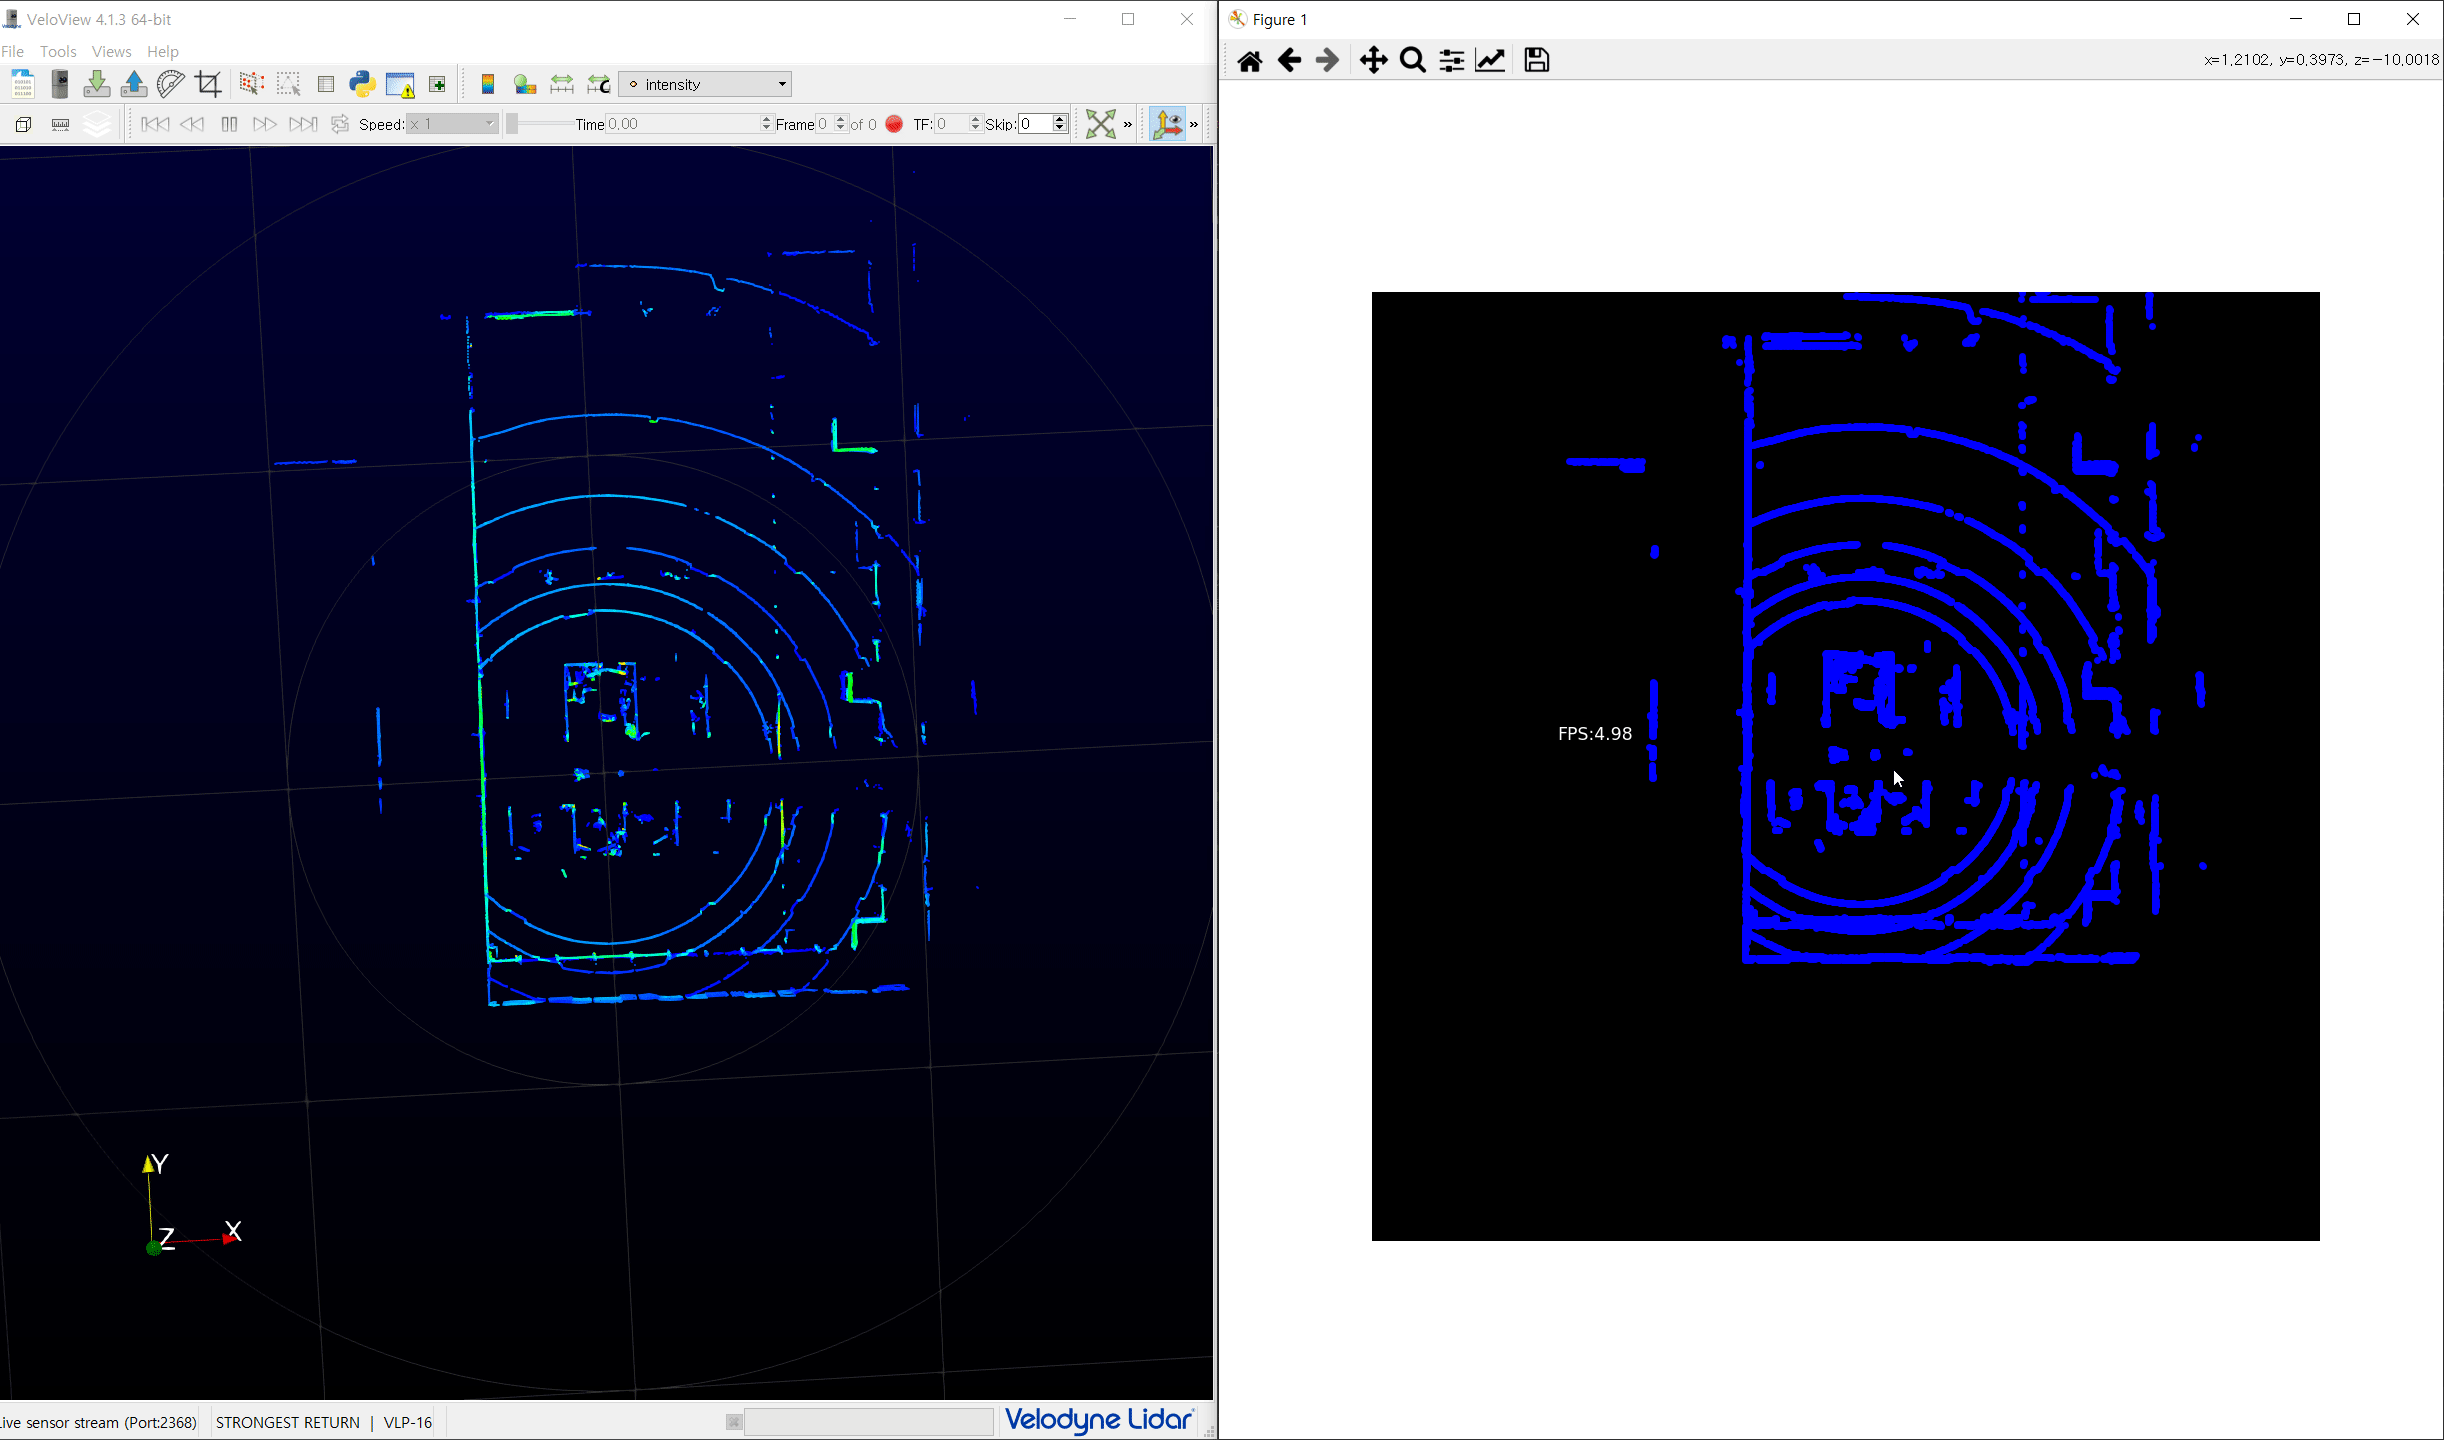Rescale colors to data range

[x=562, y=84]
